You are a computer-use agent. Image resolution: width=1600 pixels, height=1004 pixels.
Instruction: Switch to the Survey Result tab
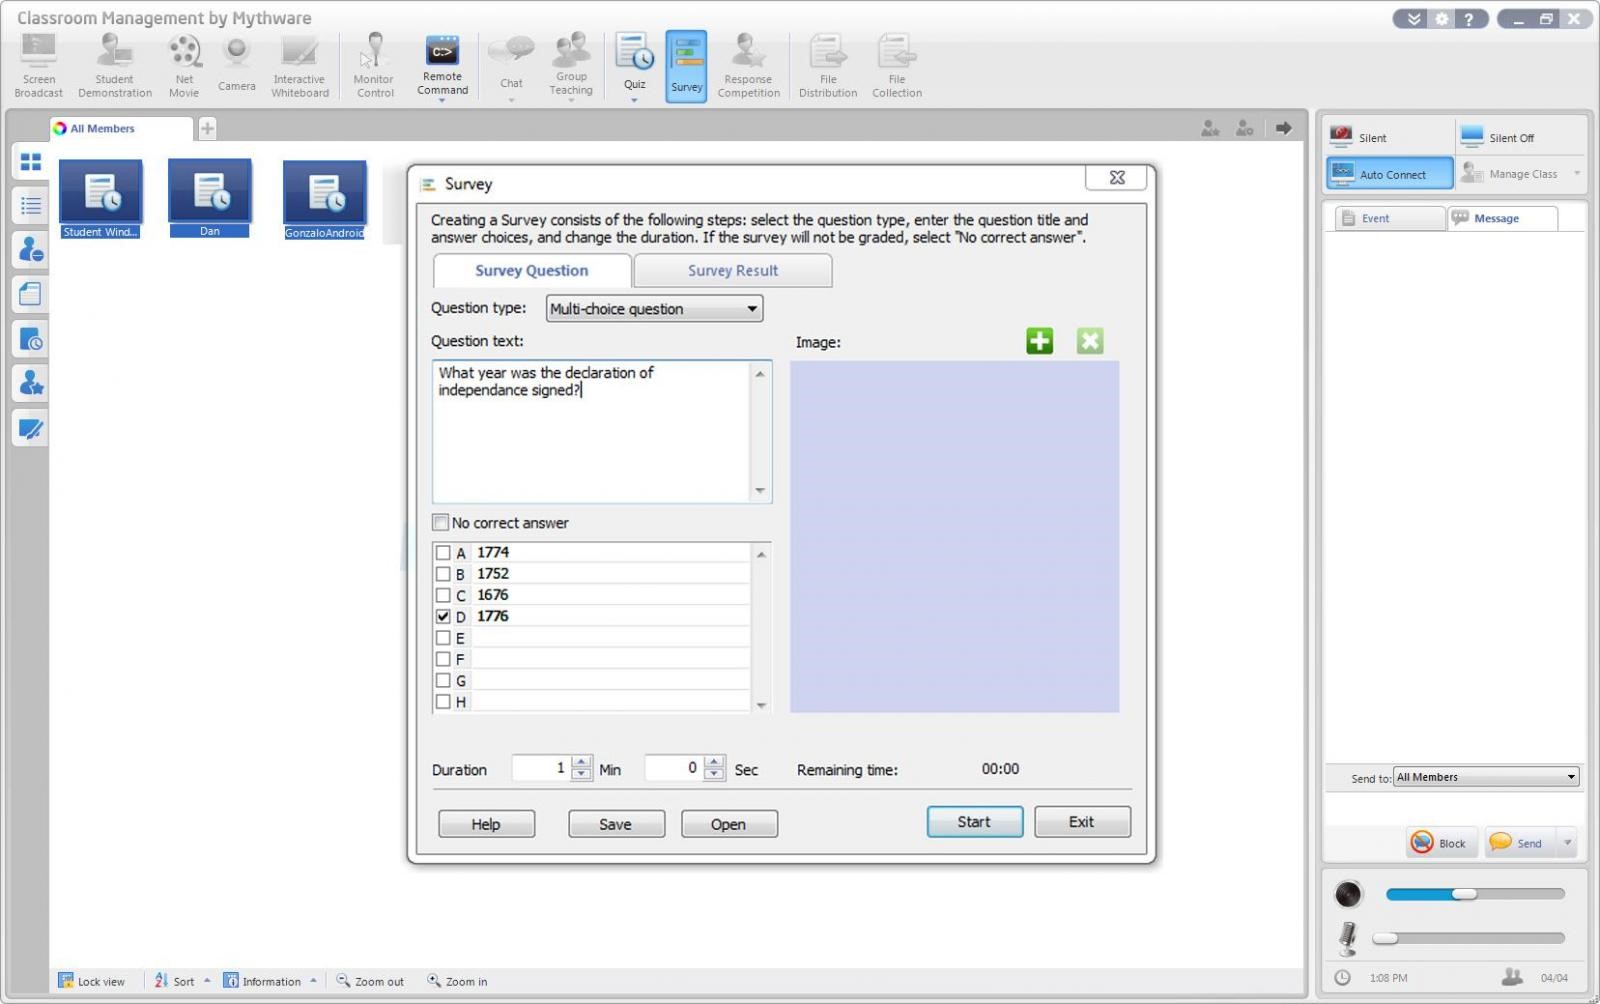(x=732, y=271)
